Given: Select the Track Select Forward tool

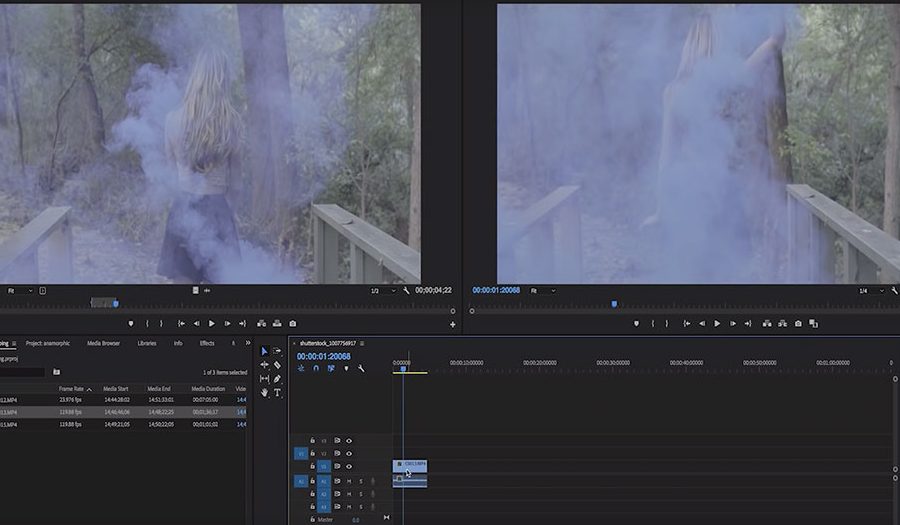Looking at the screenshot, I should [277, 351].
